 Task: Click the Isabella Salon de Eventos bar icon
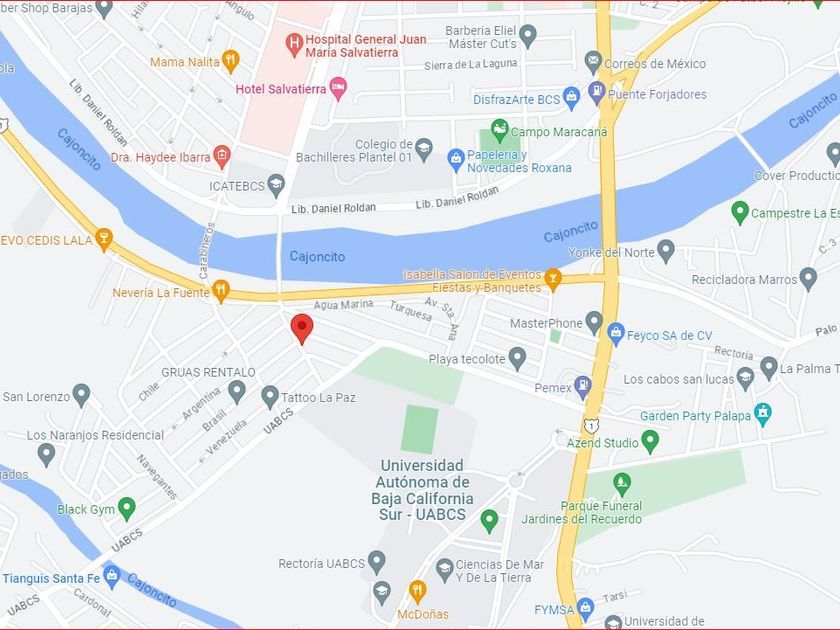[x=553, y=279]
